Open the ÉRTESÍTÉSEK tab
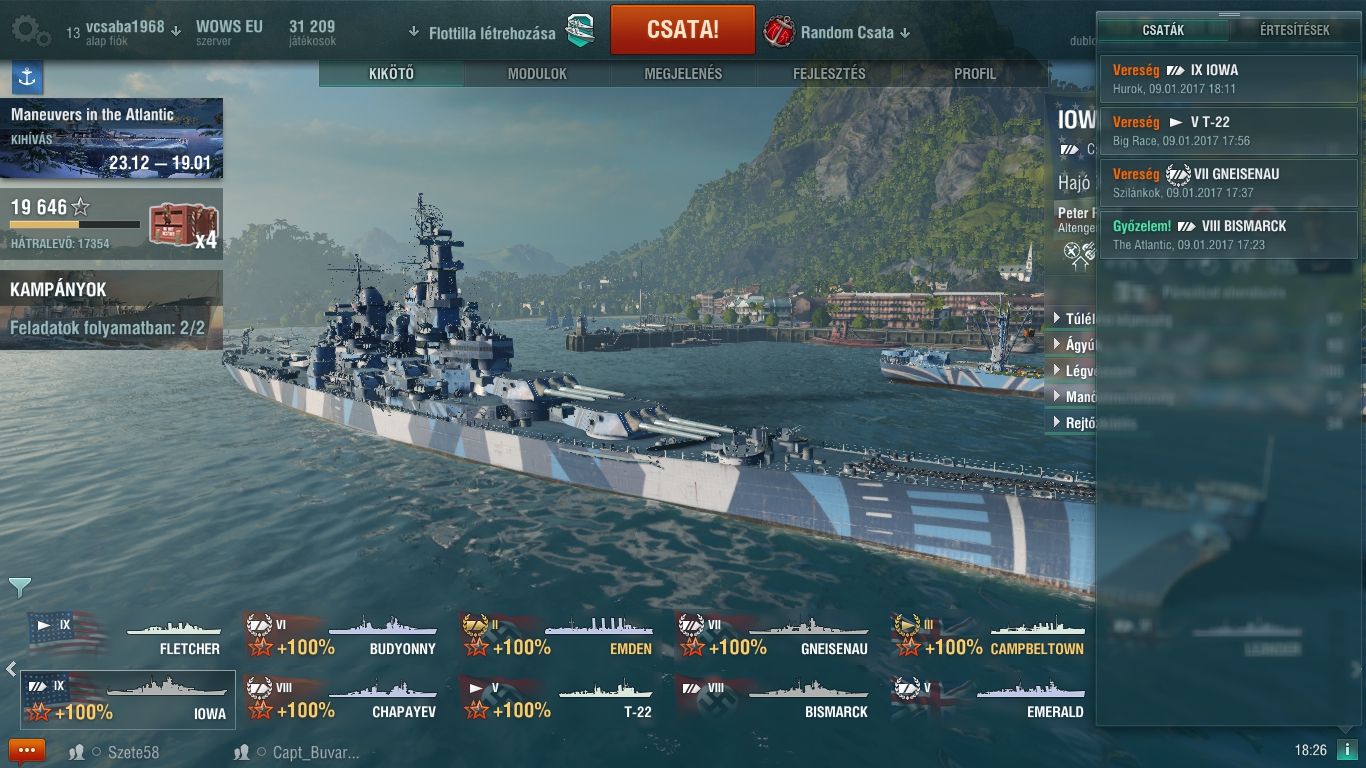Screen dimensions: 1366x768 1294,30
